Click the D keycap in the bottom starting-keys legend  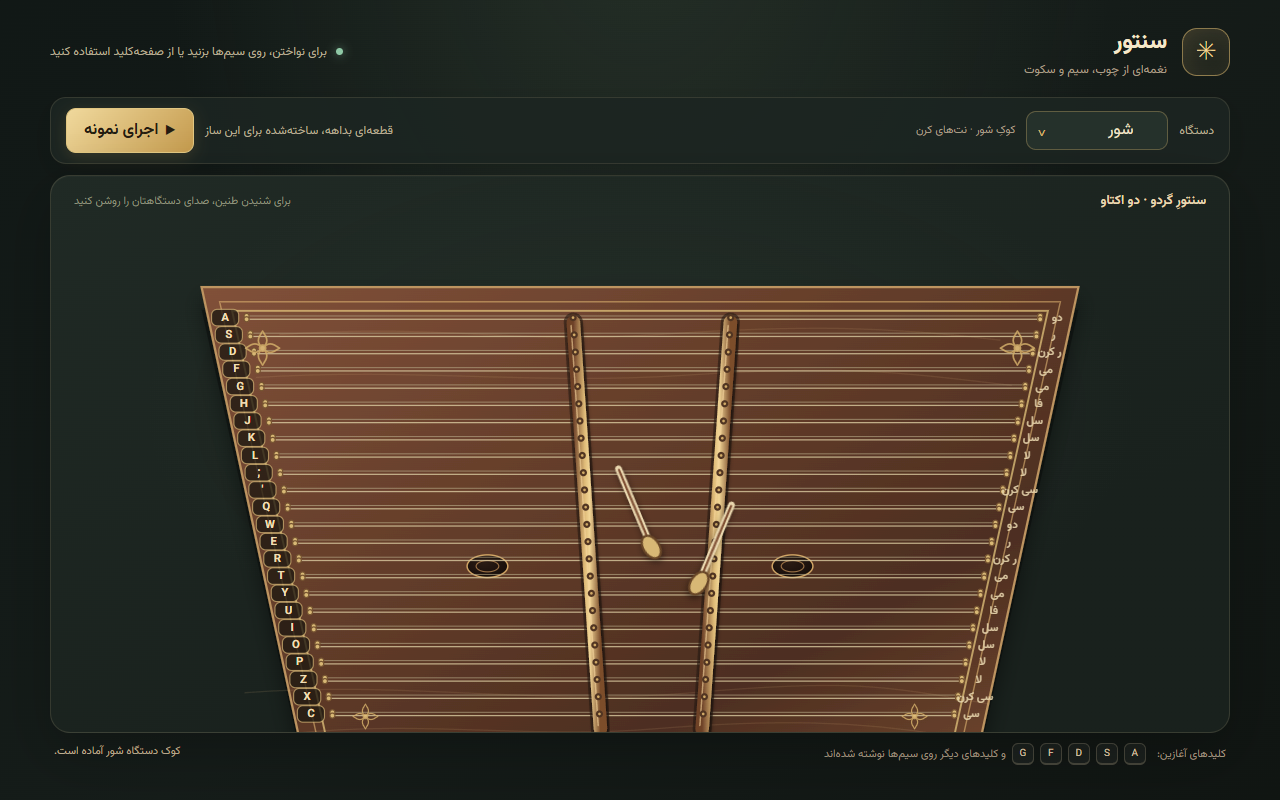[1079, 753]
